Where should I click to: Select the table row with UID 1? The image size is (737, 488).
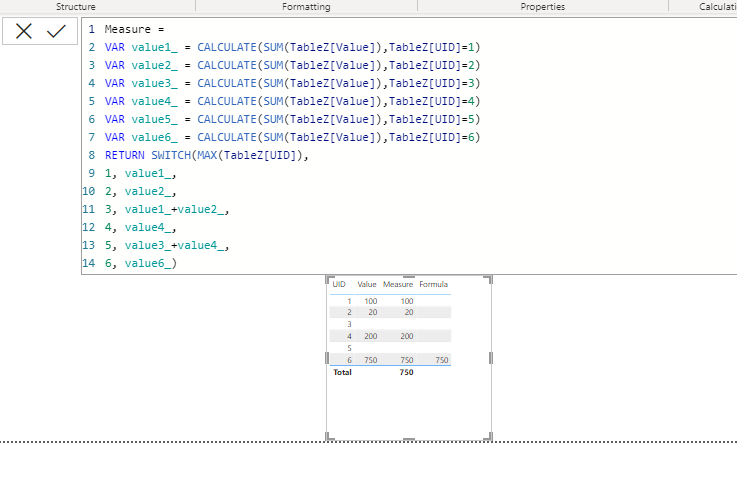click(390, 301)
